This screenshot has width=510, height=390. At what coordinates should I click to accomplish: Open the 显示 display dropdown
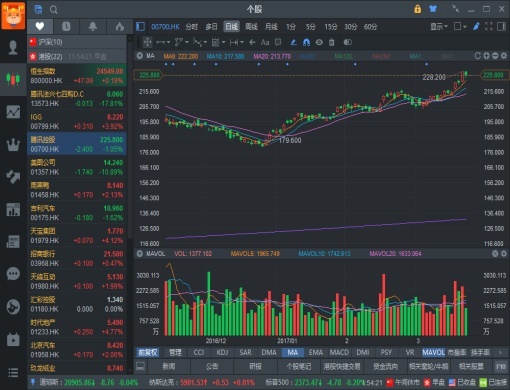pos(439,27)
